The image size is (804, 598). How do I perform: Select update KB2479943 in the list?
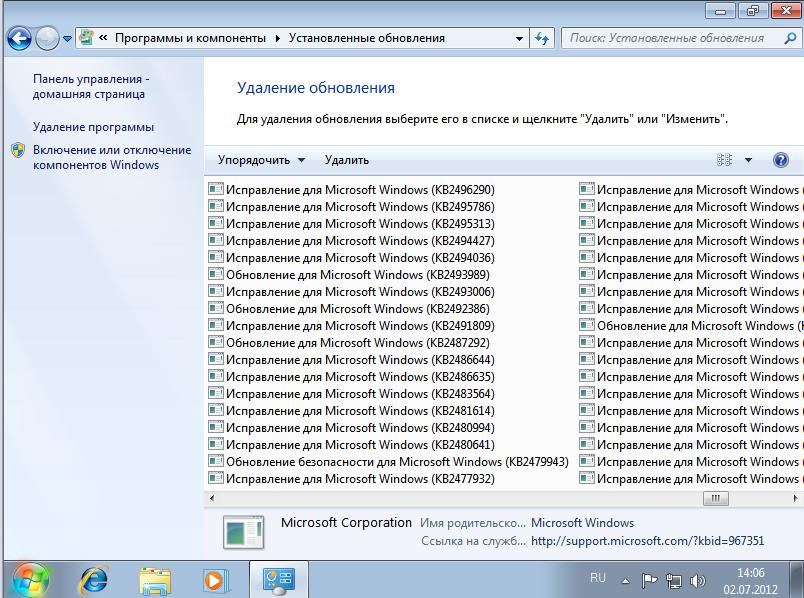click(x=397, y=462)
